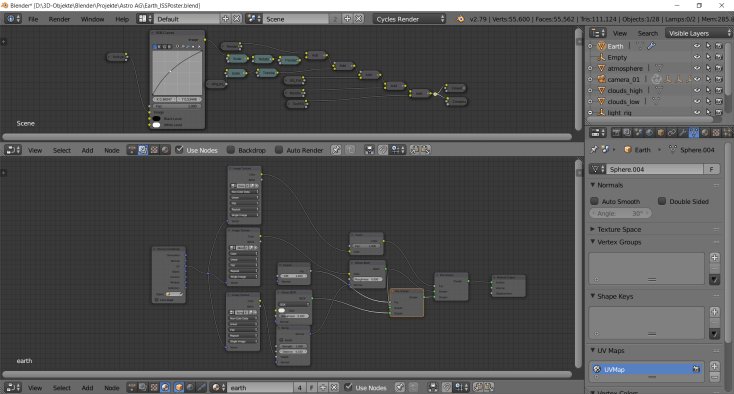This screenshot has width=734, height=394.
Task: Click the Earth object icon in outliner
Action: pos(602,46)
